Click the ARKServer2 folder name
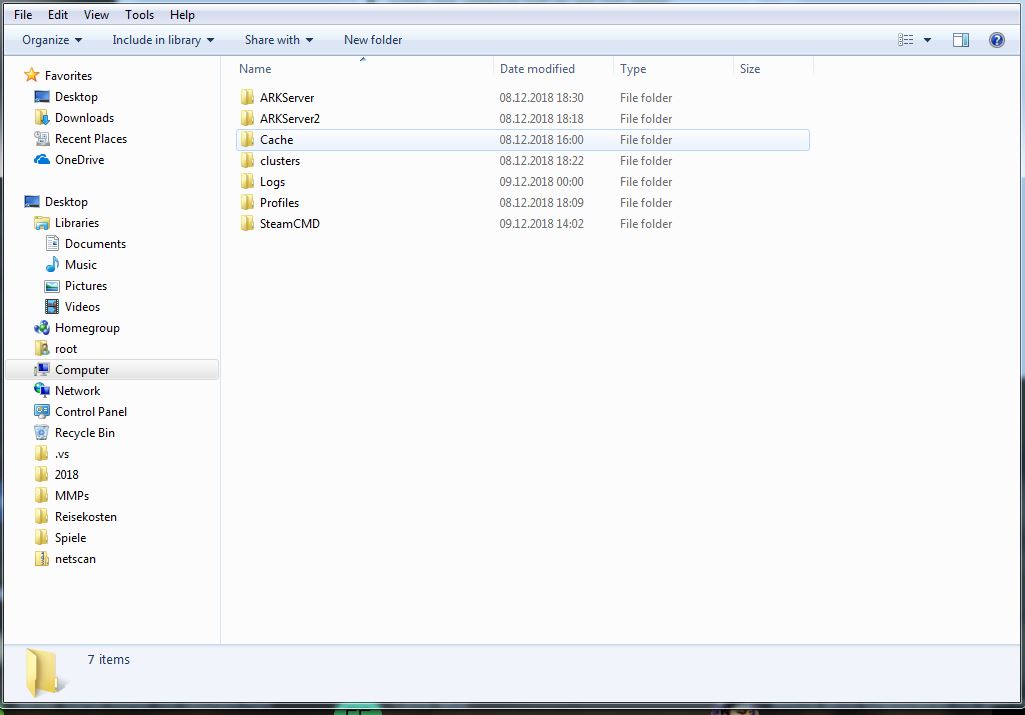 290,118
